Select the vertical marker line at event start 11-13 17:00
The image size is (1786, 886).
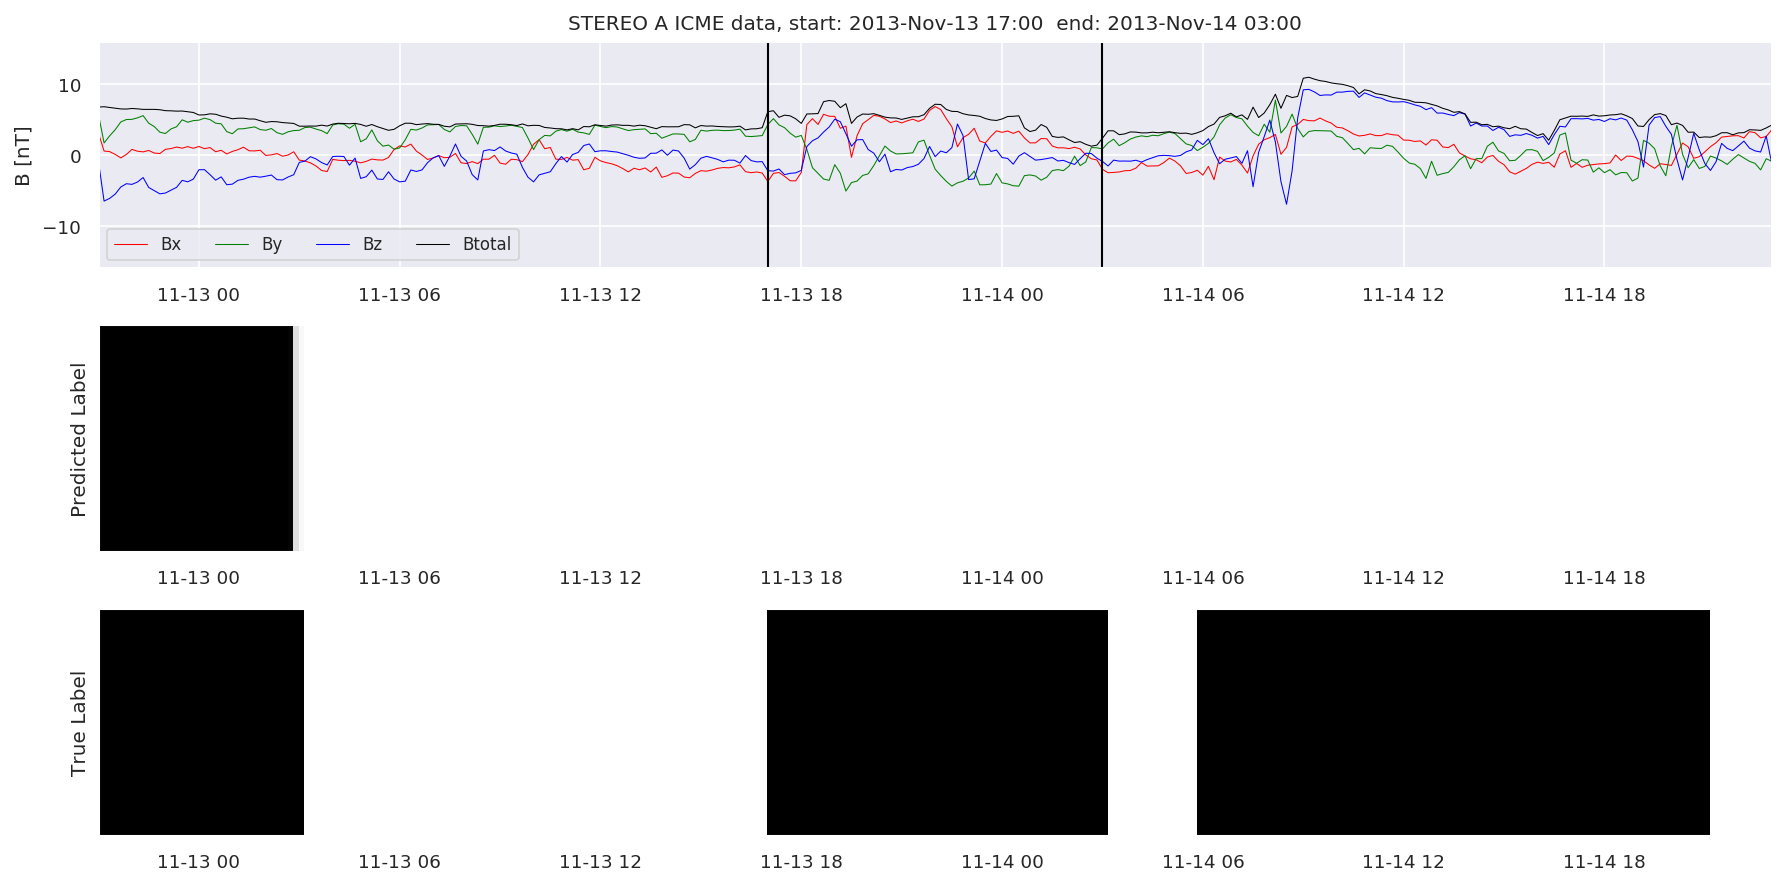point(768,155)
